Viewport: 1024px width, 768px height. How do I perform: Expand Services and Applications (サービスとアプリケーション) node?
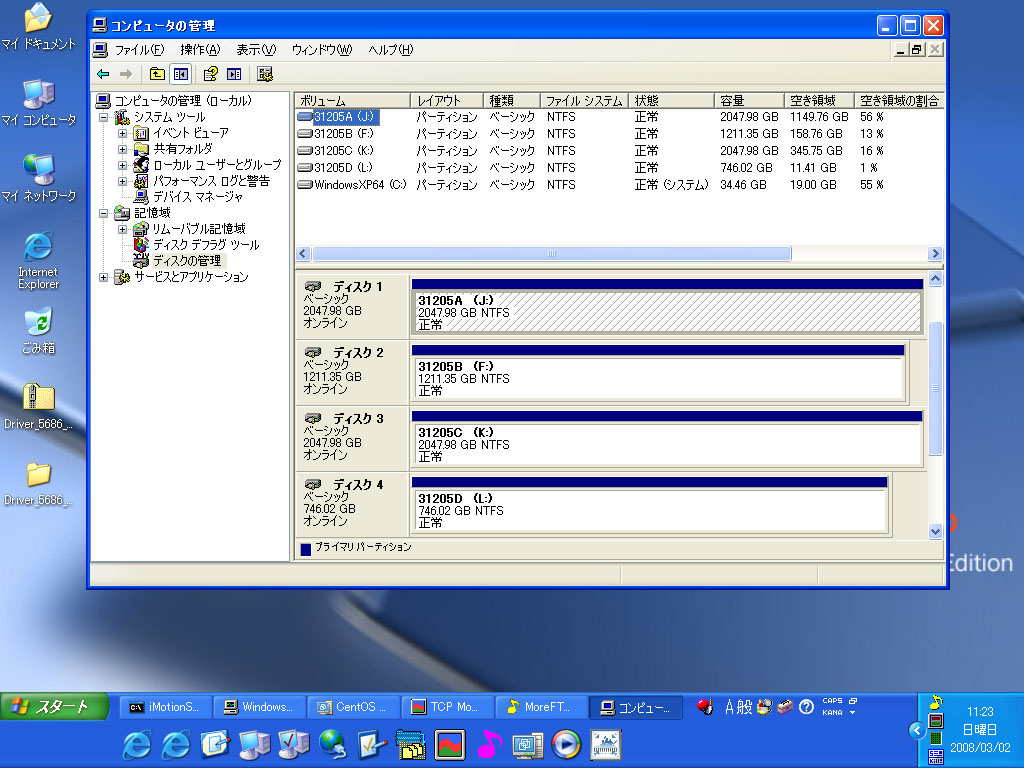(106, 277)
